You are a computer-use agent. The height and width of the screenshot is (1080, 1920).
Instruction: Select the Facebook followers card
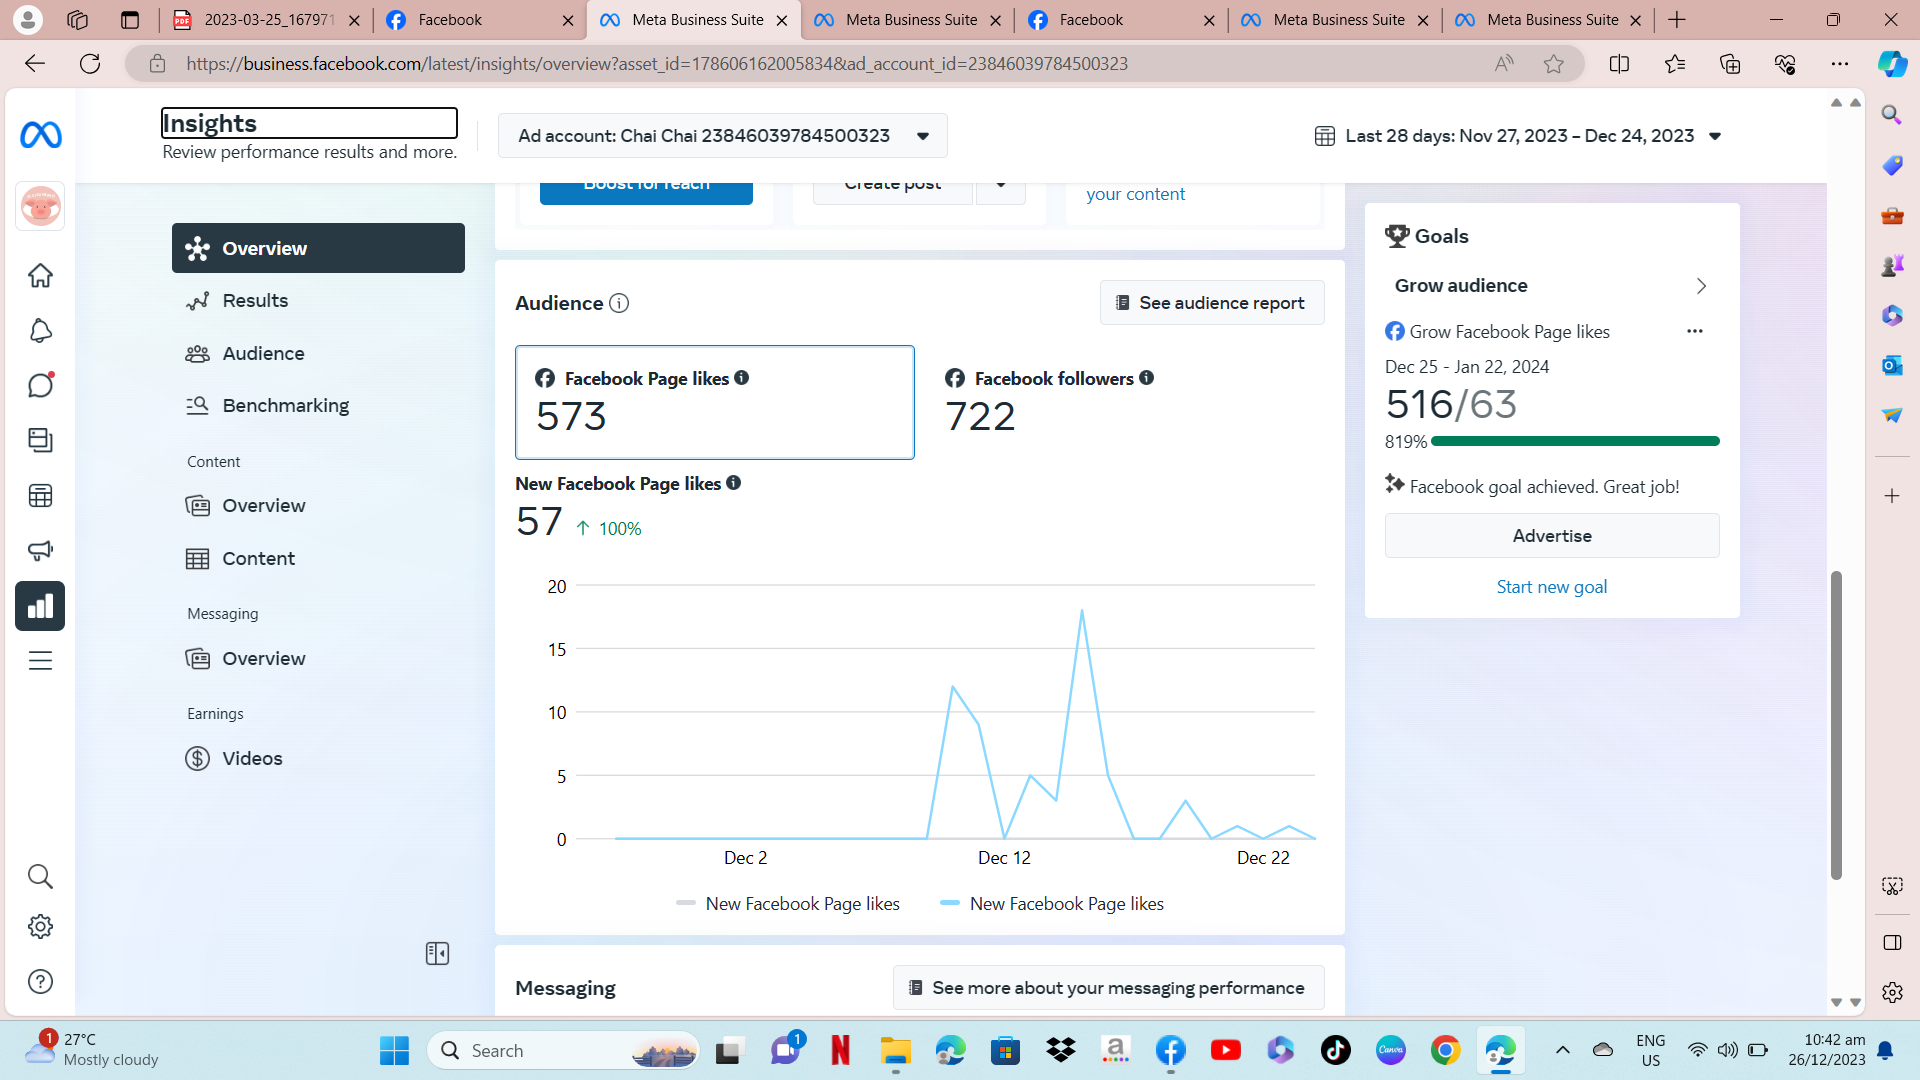(1125, 402)
